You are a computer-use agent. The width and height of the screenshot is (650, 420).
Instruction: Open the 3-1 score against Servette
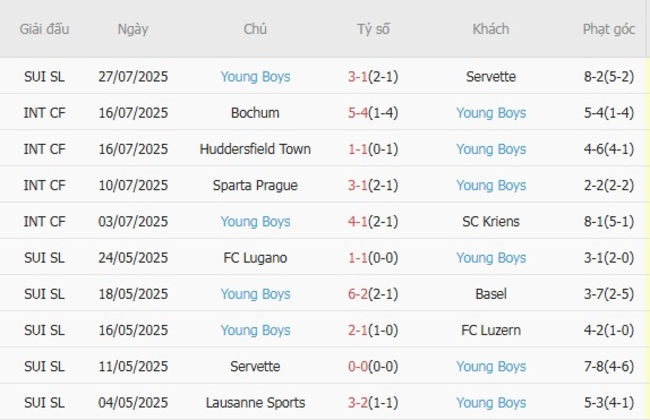[x=358, y=76]
